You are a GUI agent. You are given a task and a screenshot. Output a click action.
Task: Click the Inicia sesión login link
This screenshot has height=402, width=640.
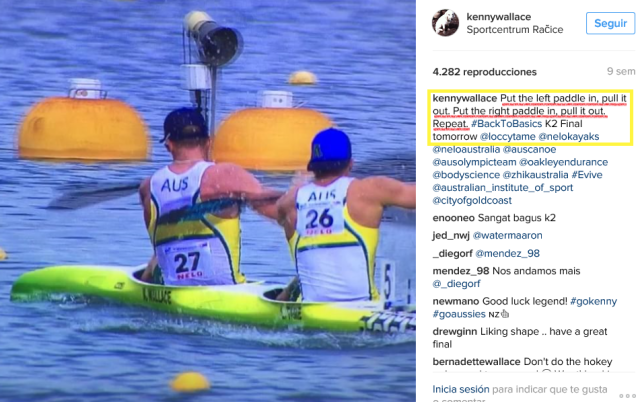(x=461, y=389)
